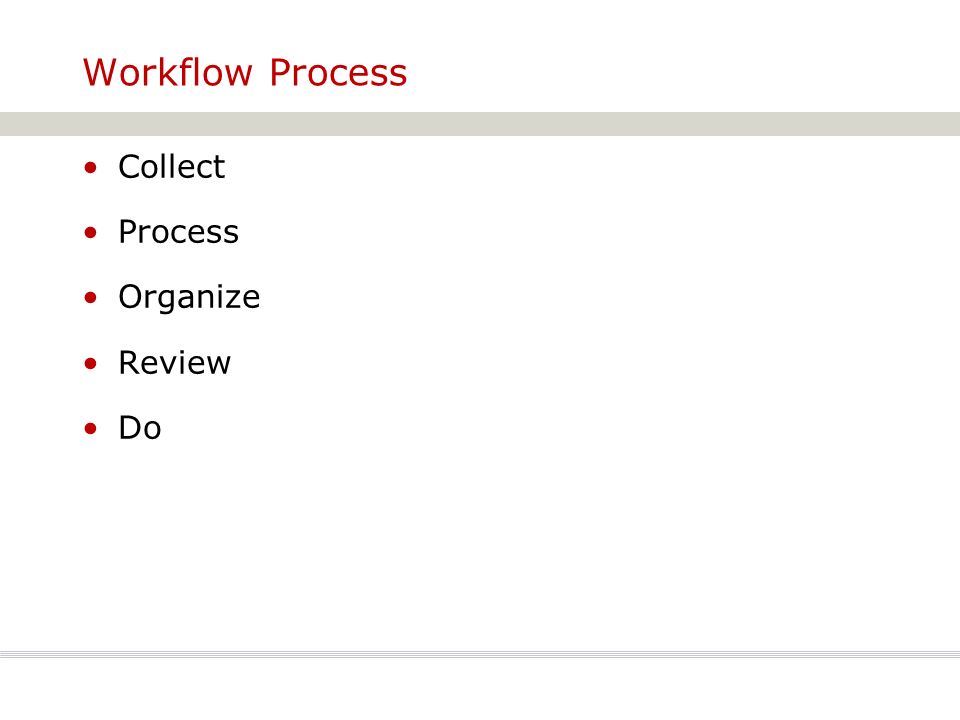The height and width of the screenshot is (720, 960).
Task: Click the capital D in Do
Action: 130,428
